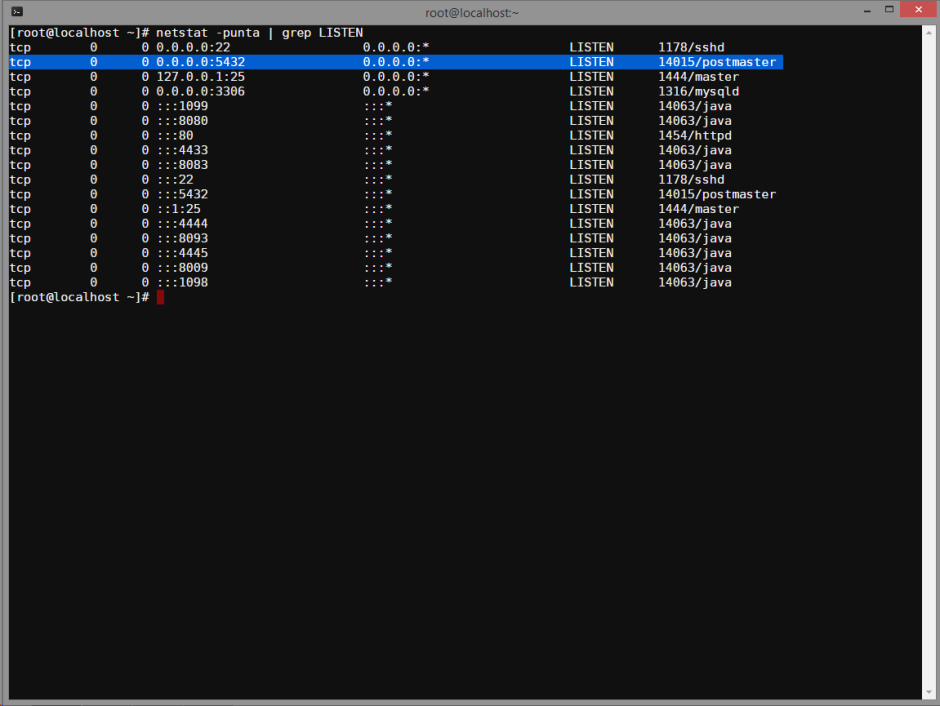Image resolution: width=940 pixels, height=706 pixels.
Task: Click the root@localhost:~ window title
Action: (472, 11)
